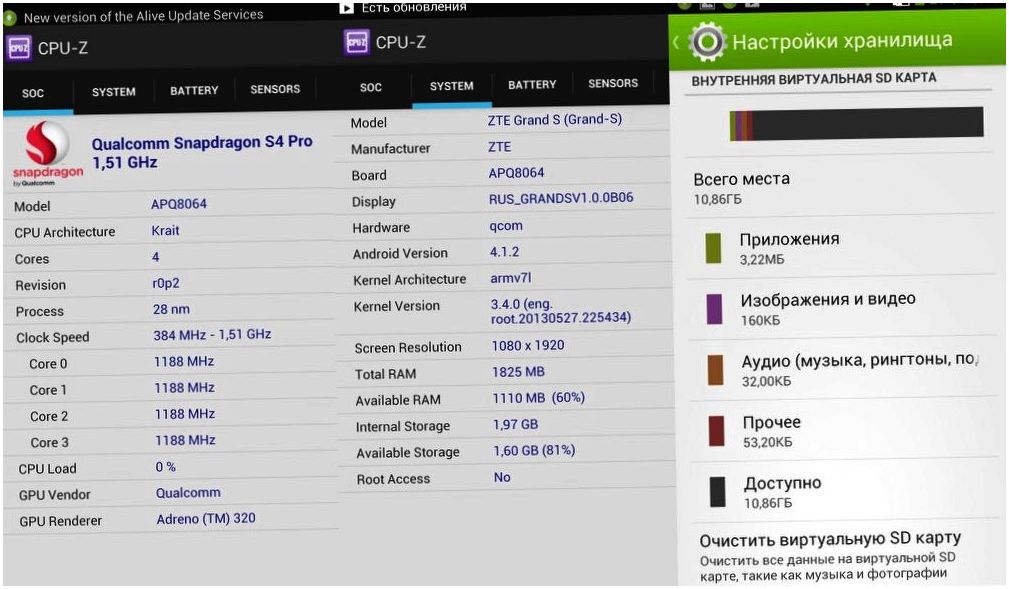The image size is (1009, 589).
Task: Tap the CPU-Z app icon in left screen
Action: (18, 48)
